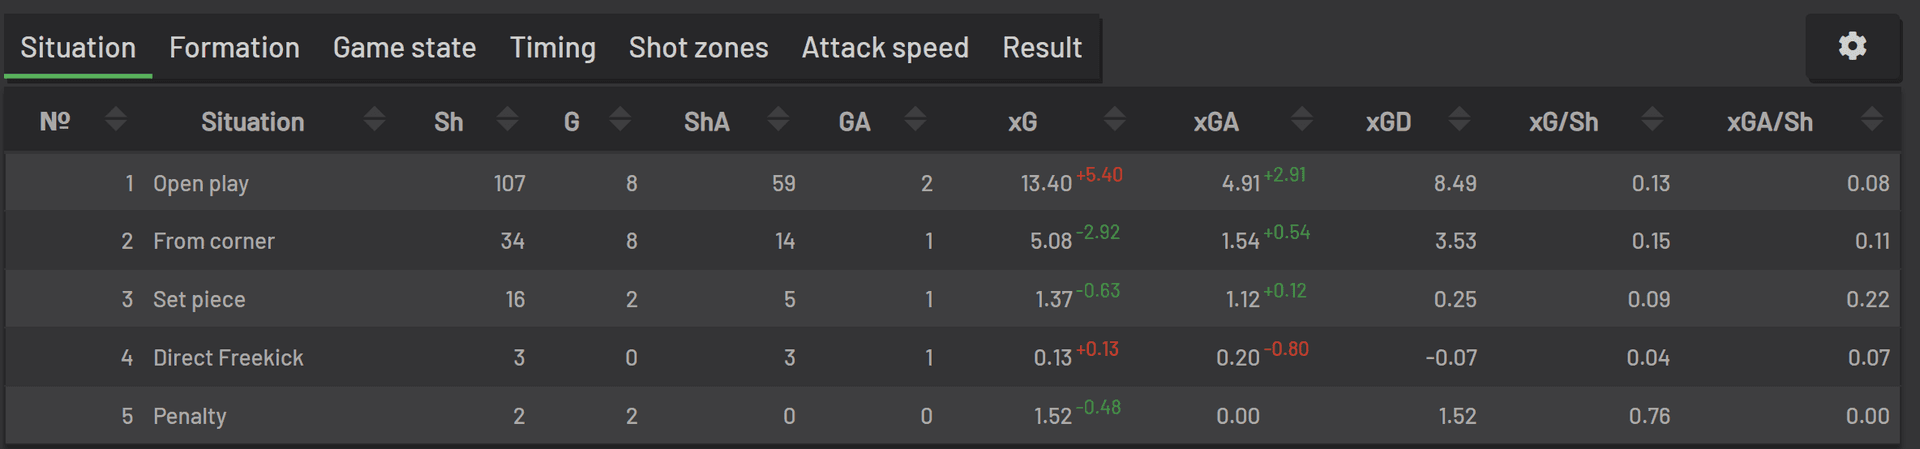The width and height of the screenshot is (1920, 449).
Task: Open the Game state tab
Action: coord(404,48)
